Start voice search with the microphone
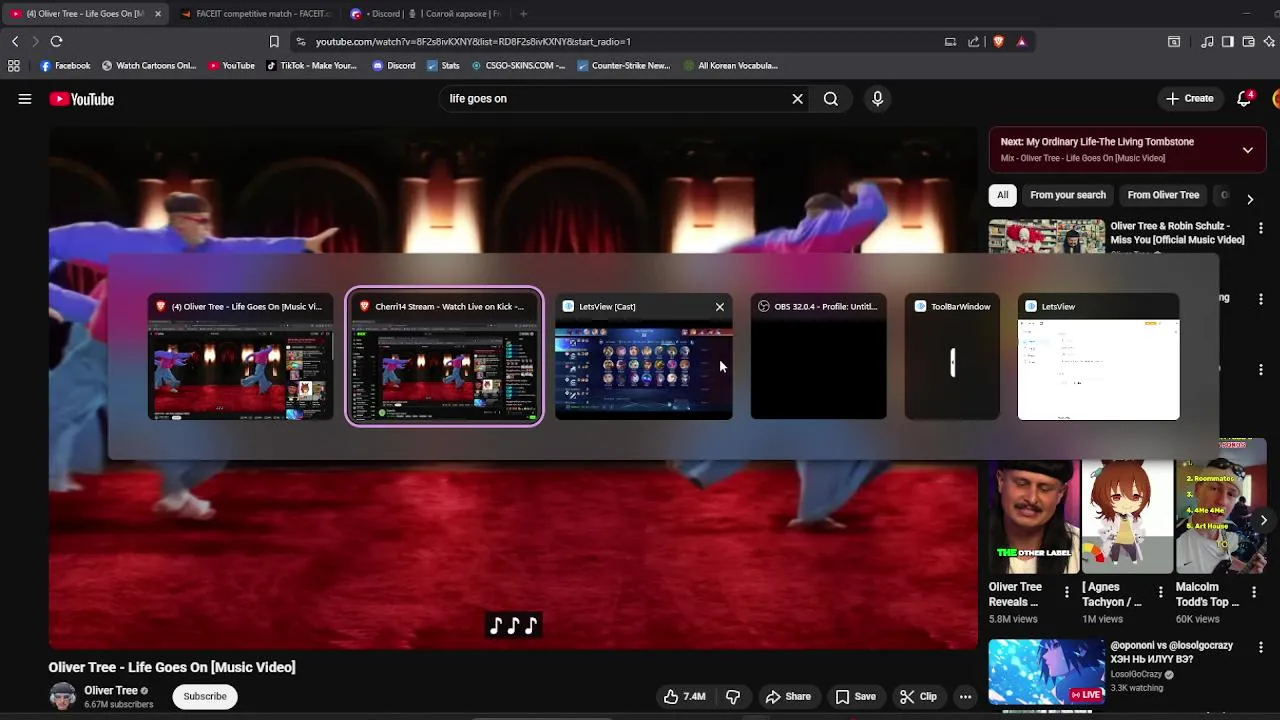The width and height of the screenshot is (1280, 720). pos(877,99)
